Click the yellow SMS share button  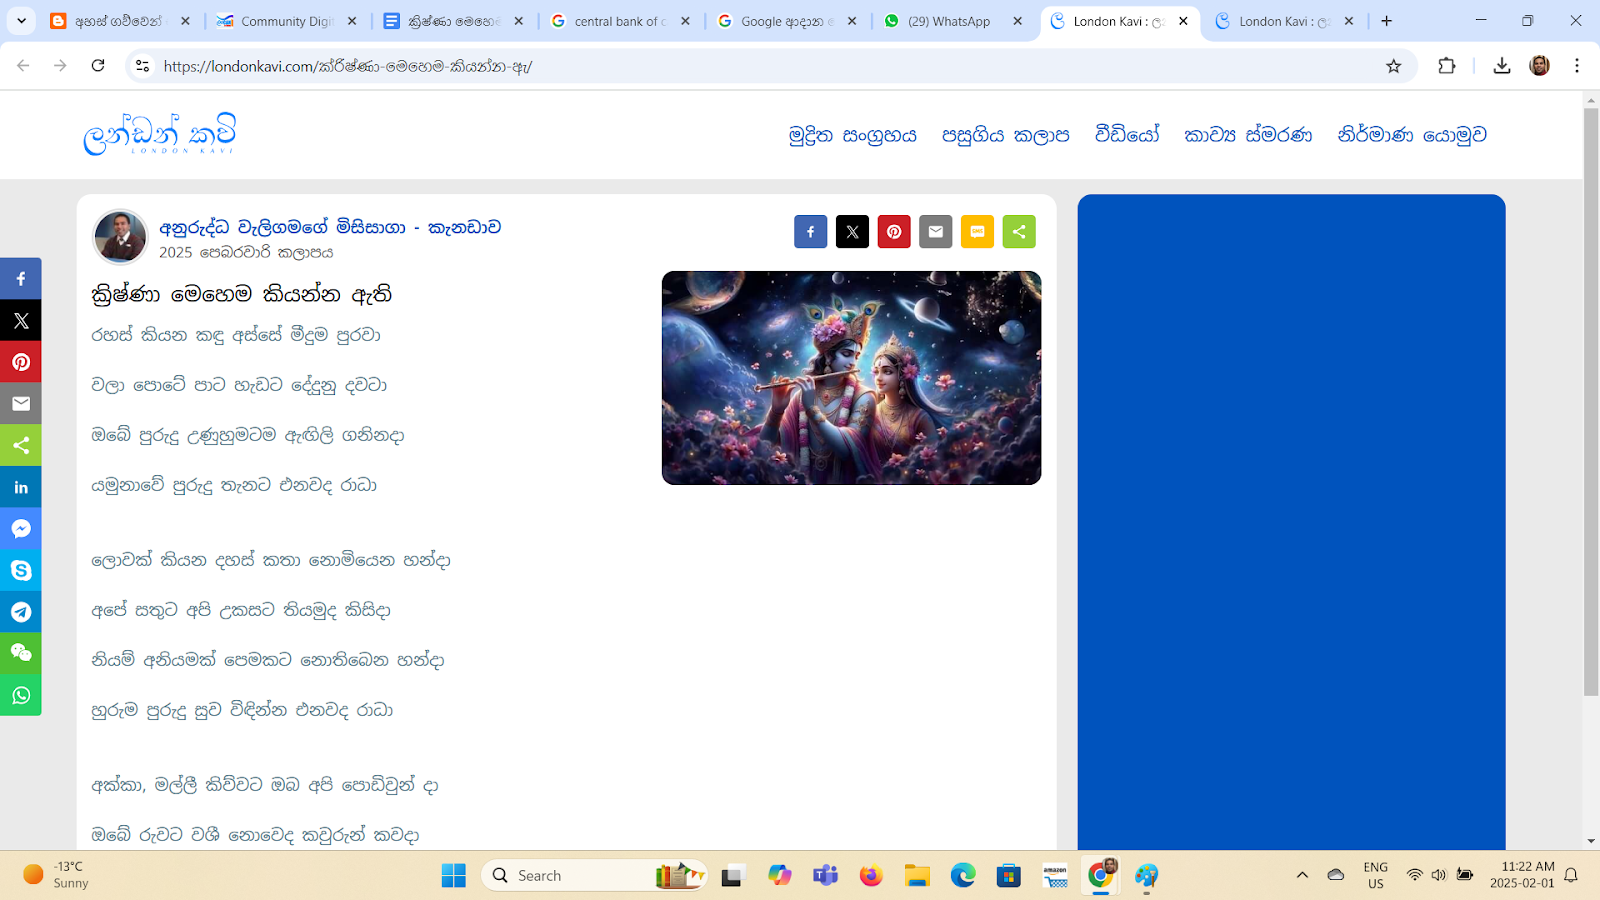click(977, 232)
